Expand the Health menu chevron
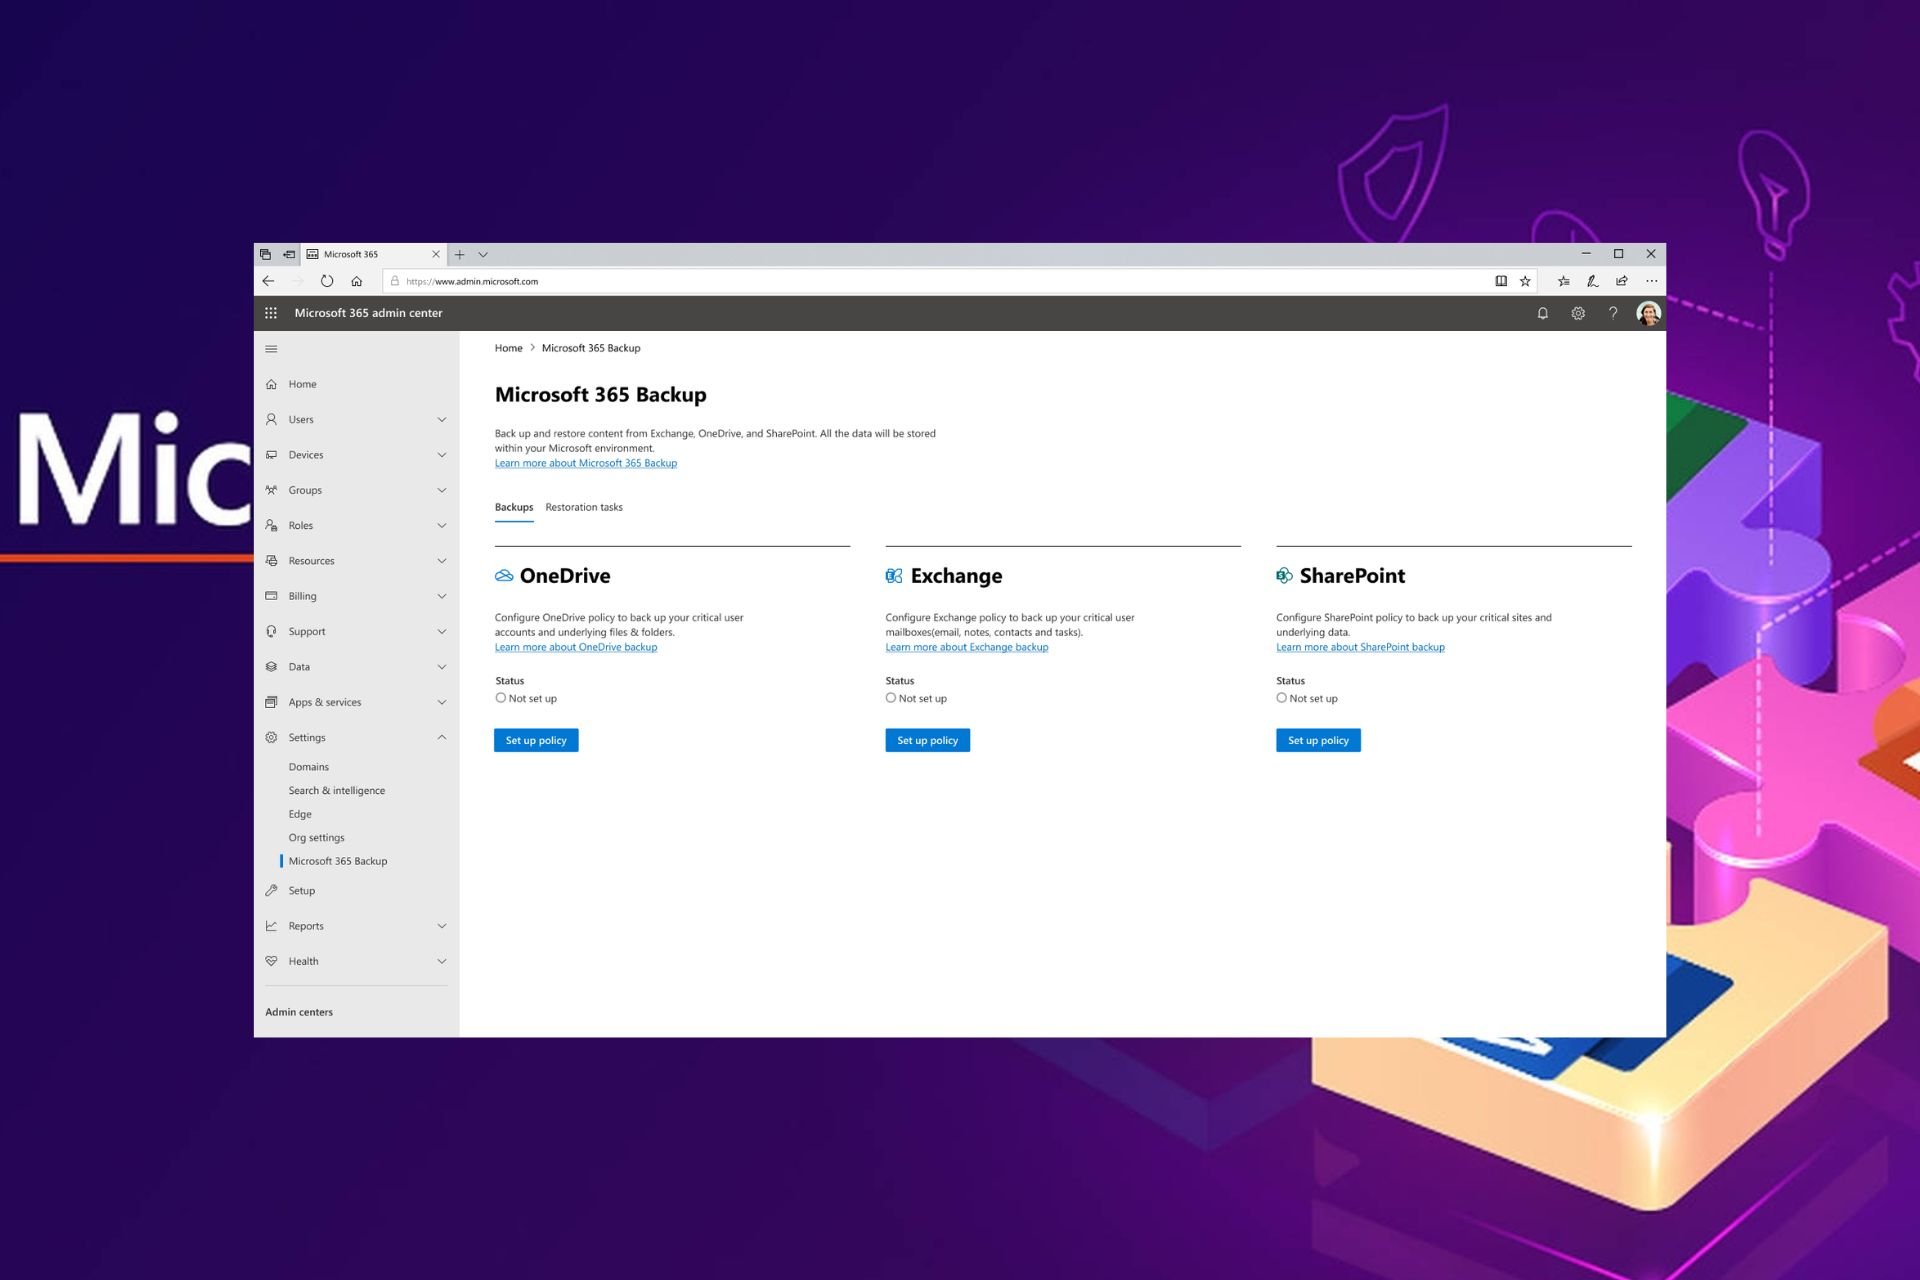 pos(442,962)
